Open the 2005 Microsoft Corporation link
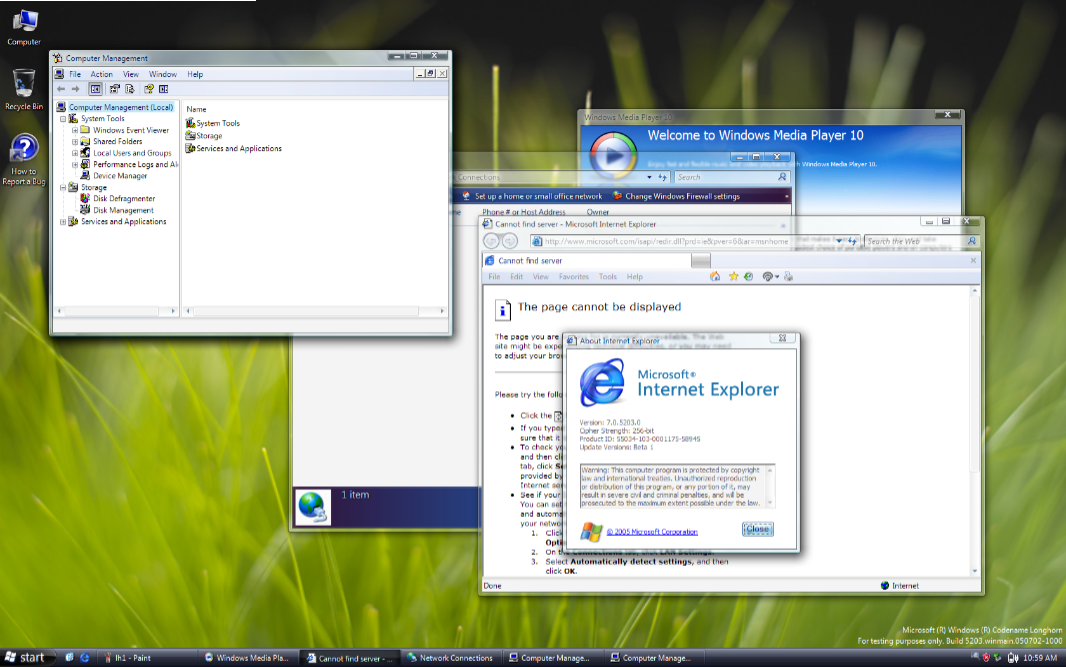This screenshot has height=667, width=1066. click(x=652, y=532)
